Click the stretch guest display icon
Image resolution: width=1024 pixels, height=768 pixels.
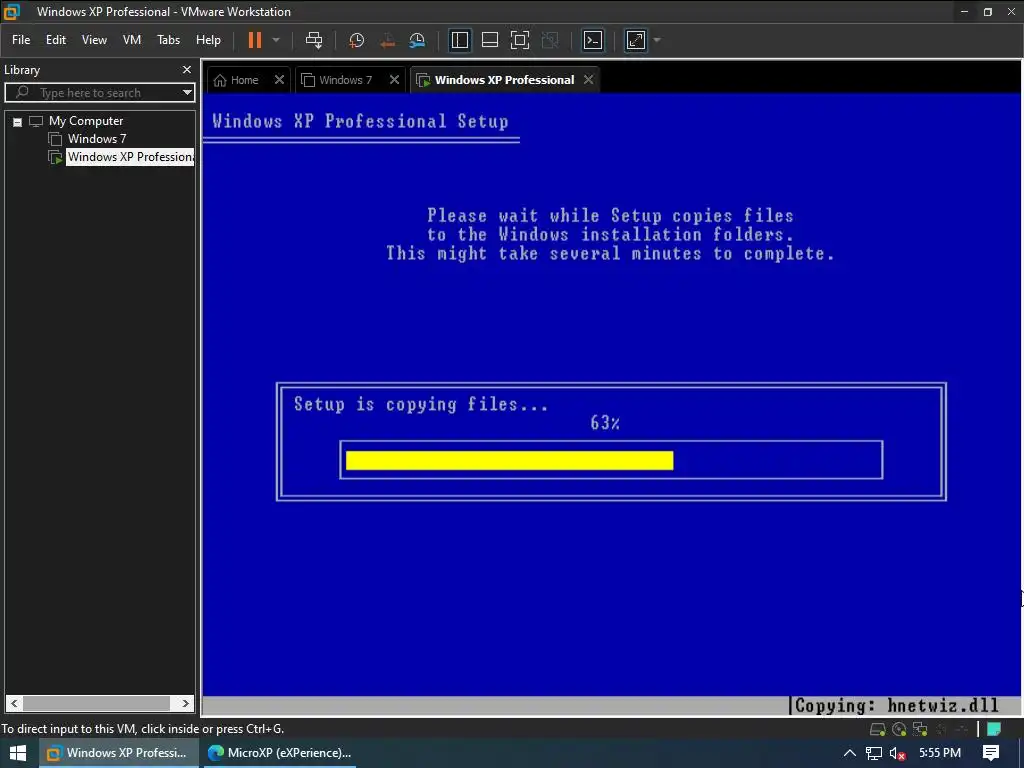pyautogui.click(x=636, y=40)
